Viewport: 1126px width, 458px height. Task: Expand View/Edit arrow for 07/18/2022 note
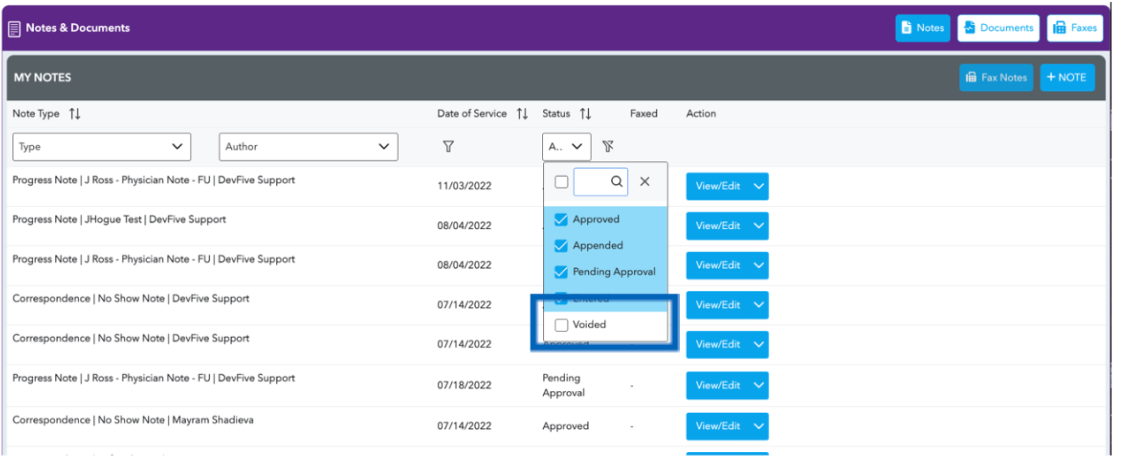760,385
